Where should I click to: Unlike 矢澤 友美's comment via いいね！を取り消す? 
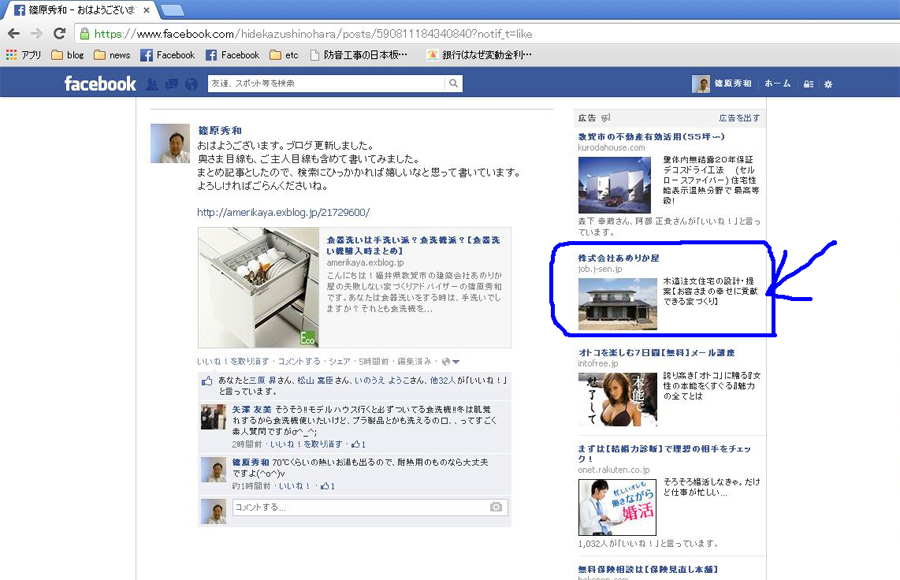306,444
